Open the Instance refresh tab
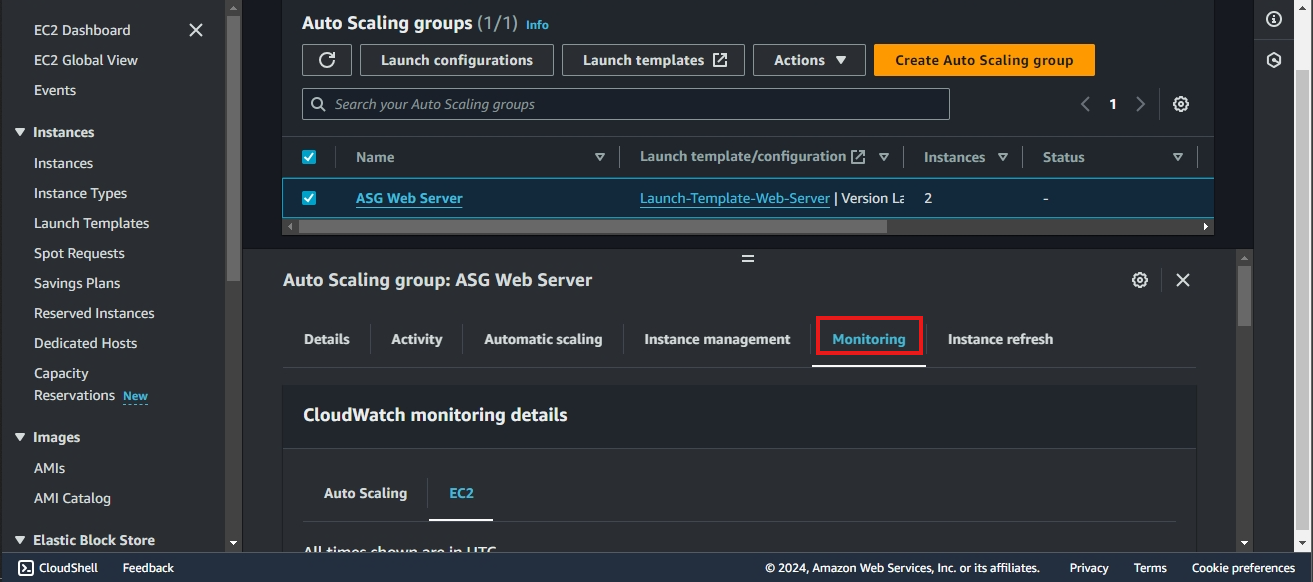The width and height of the screenshot is (1313, 582). 1000,339
